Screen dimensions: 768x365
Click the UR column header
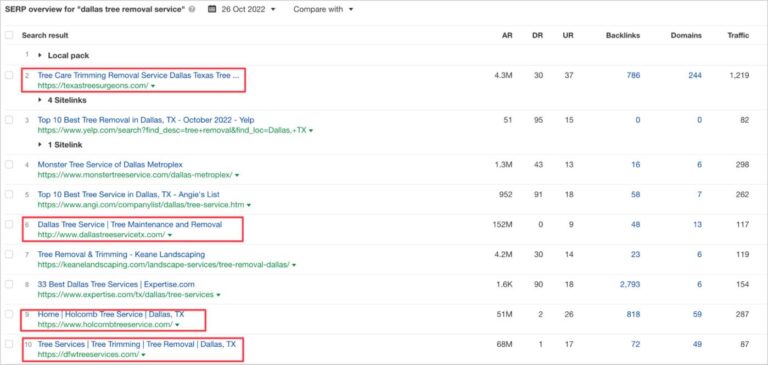click(x=568, y=35)
